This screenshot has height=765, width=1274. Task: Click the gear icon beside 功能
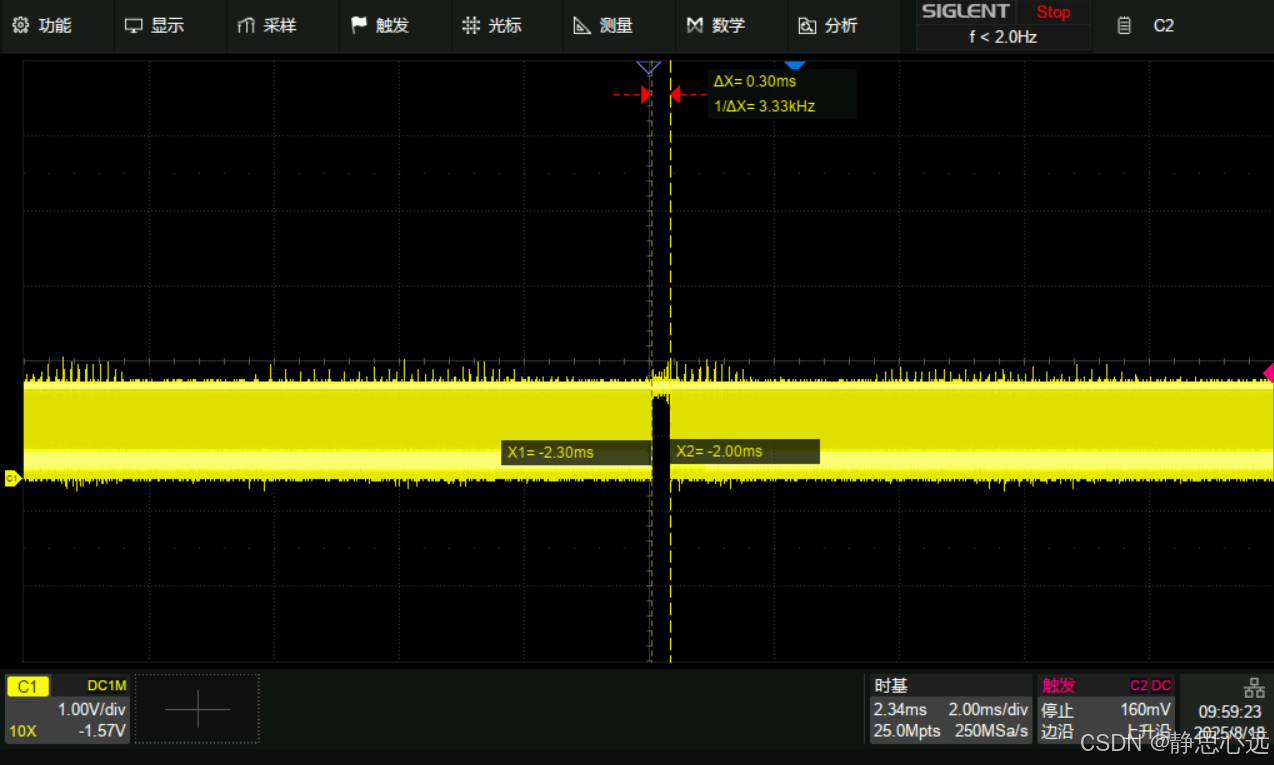20,26
